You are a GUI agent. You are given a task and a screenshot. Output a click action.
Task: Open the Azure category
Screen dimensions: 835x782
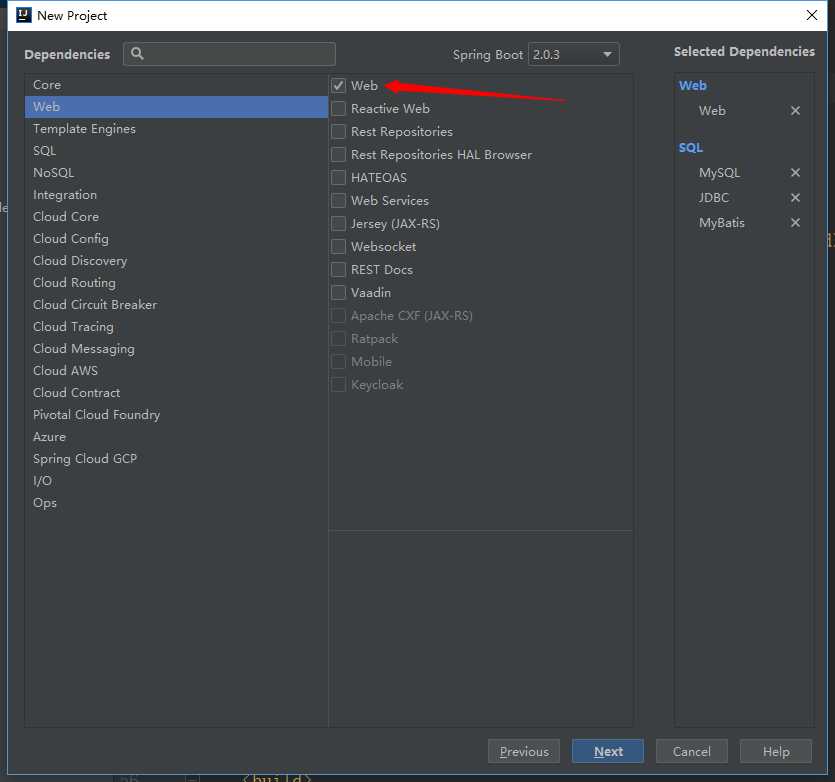(176, 437)
